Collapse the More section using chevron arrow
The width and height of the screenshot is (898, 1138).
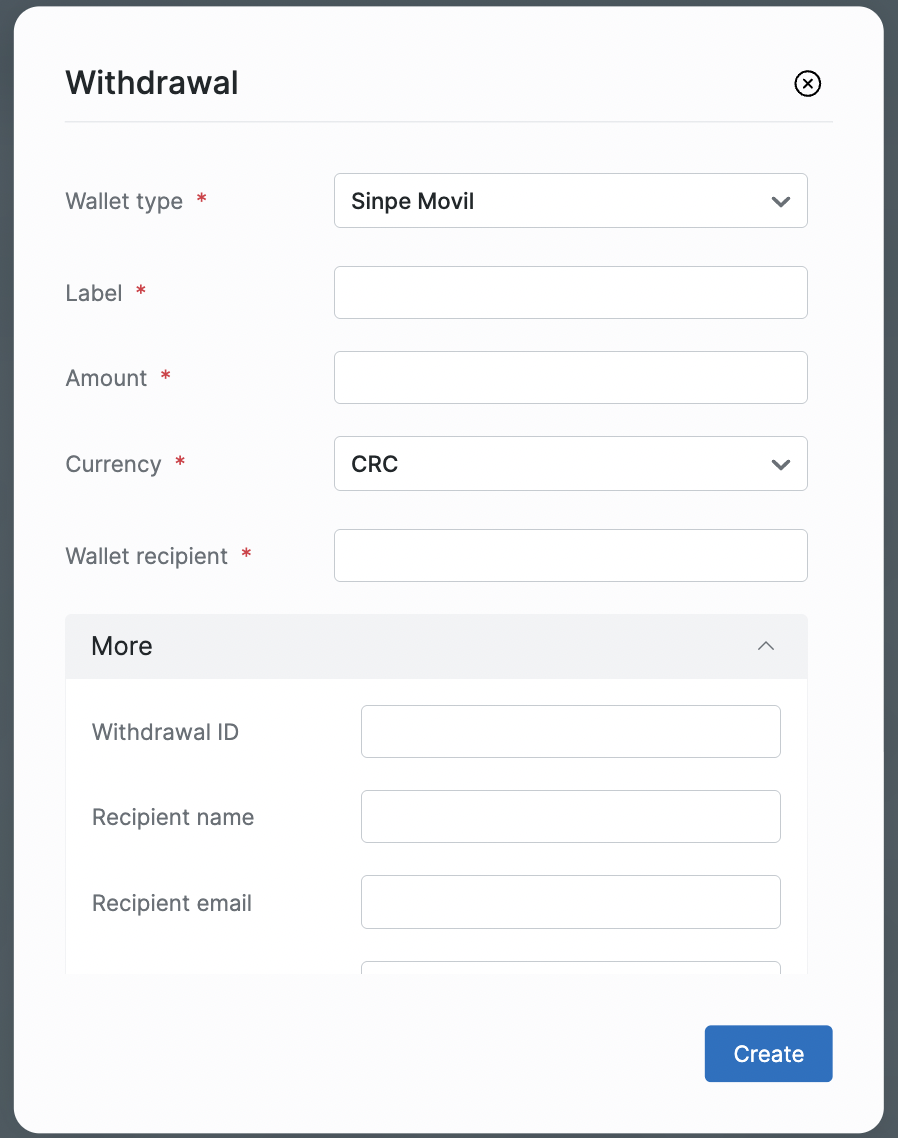coord(765,646)
